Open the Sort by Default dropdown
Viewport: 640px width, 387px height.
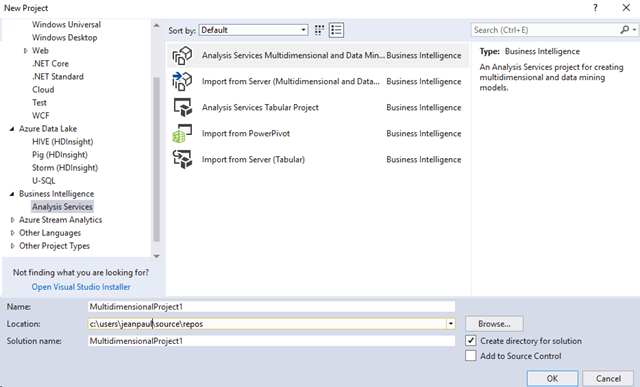[x=253, y=30]
